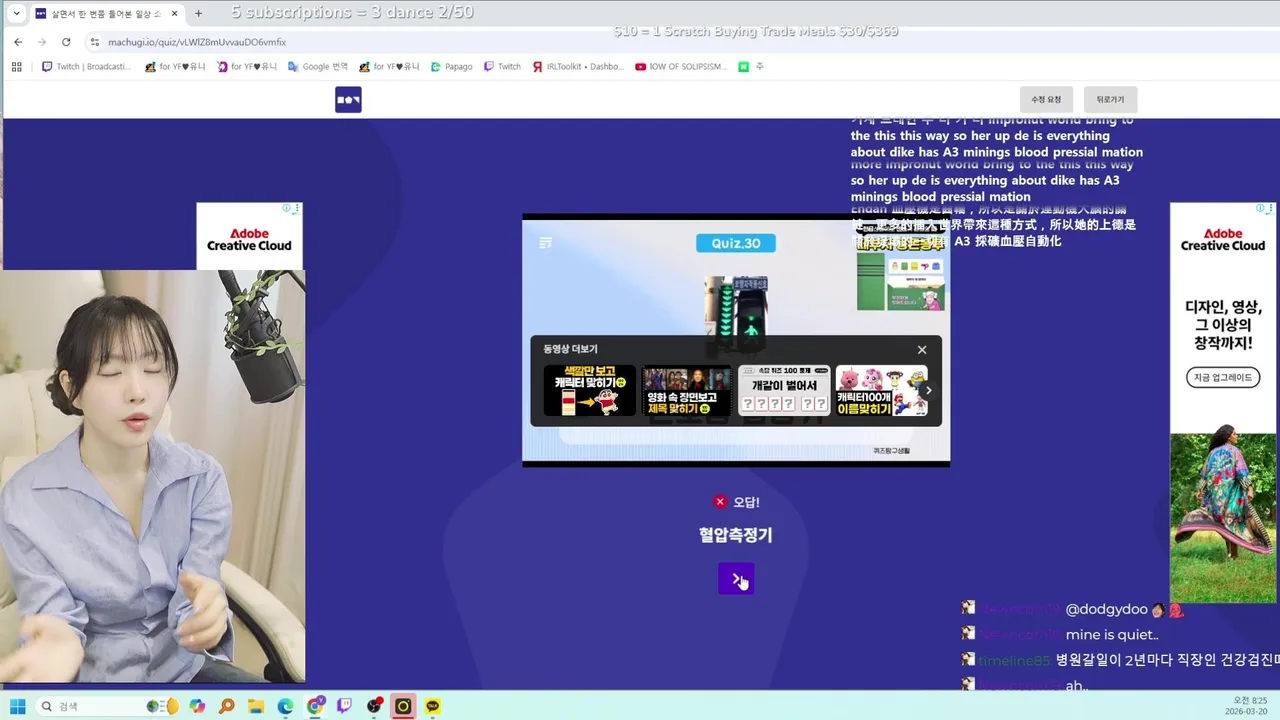Click the taskbar 검색 search box
1280x720 pixels.
pos(109,706)
